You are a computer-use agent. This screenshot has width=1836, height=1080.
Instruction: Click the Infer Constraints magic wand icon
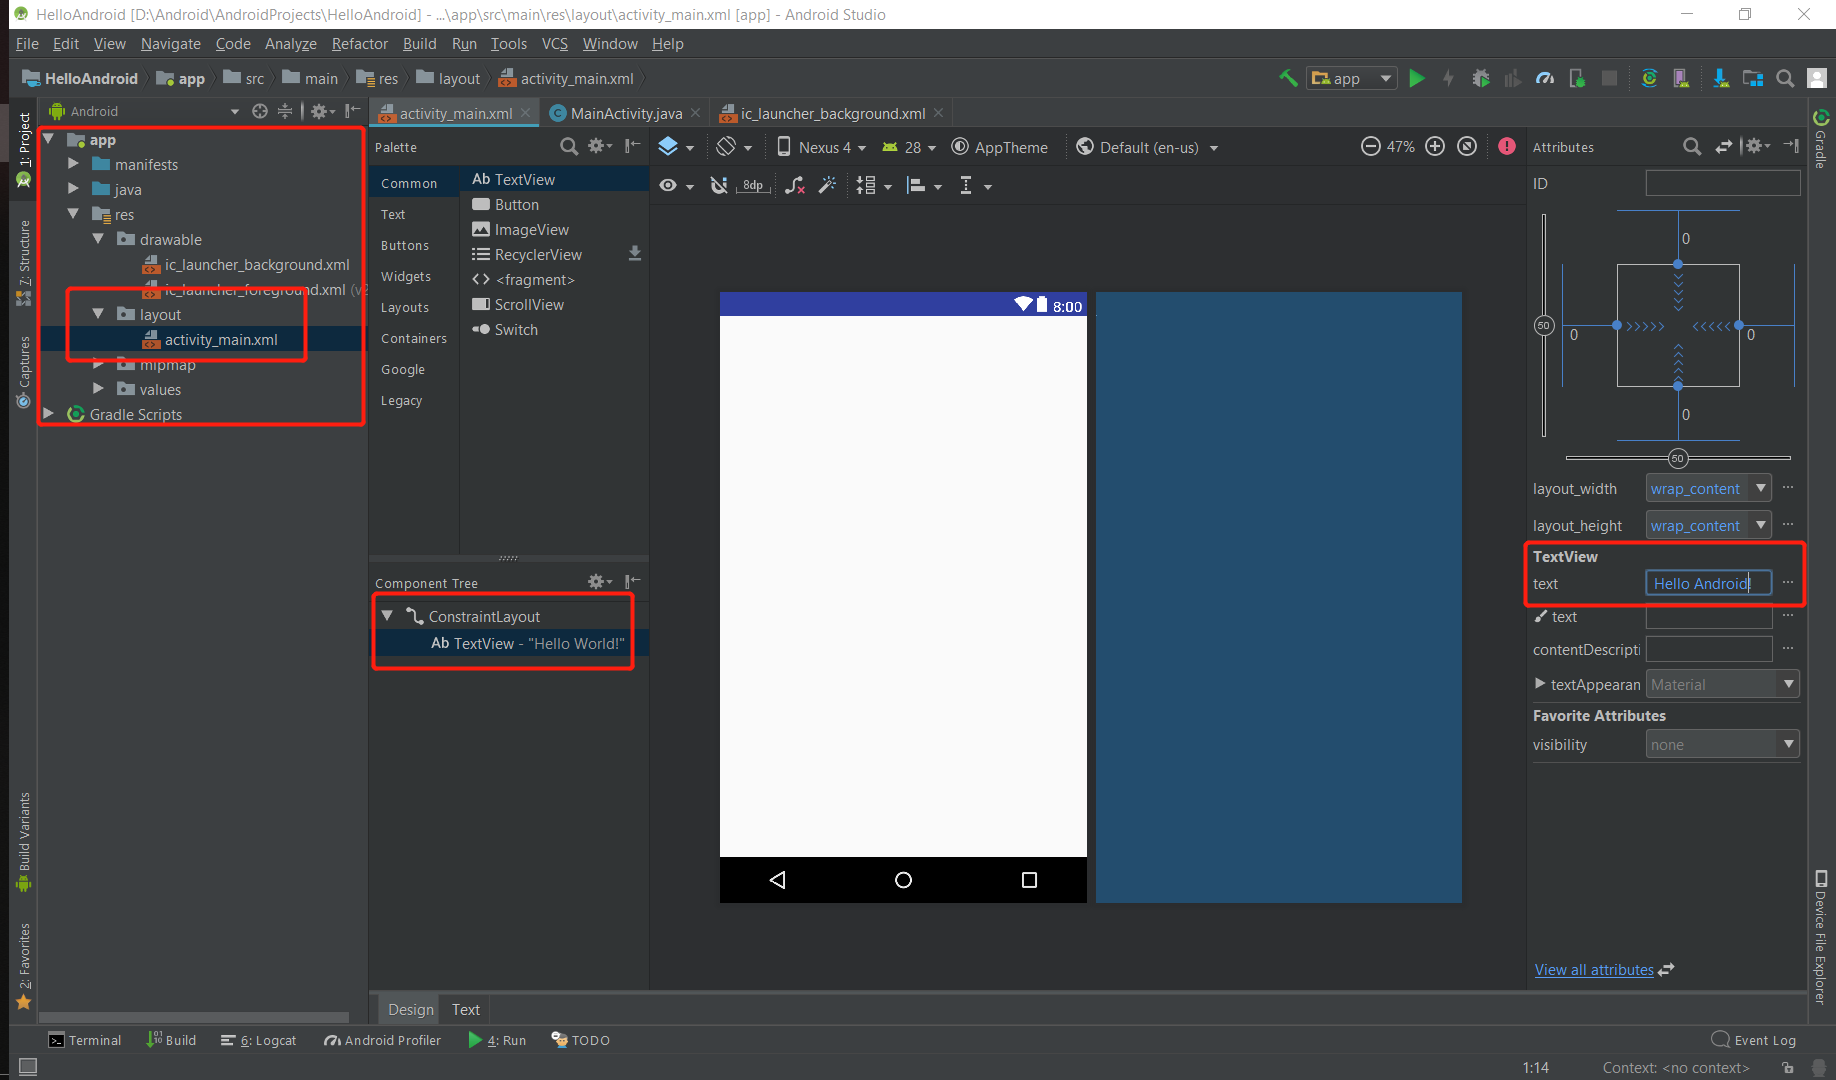tap(827, 185)
